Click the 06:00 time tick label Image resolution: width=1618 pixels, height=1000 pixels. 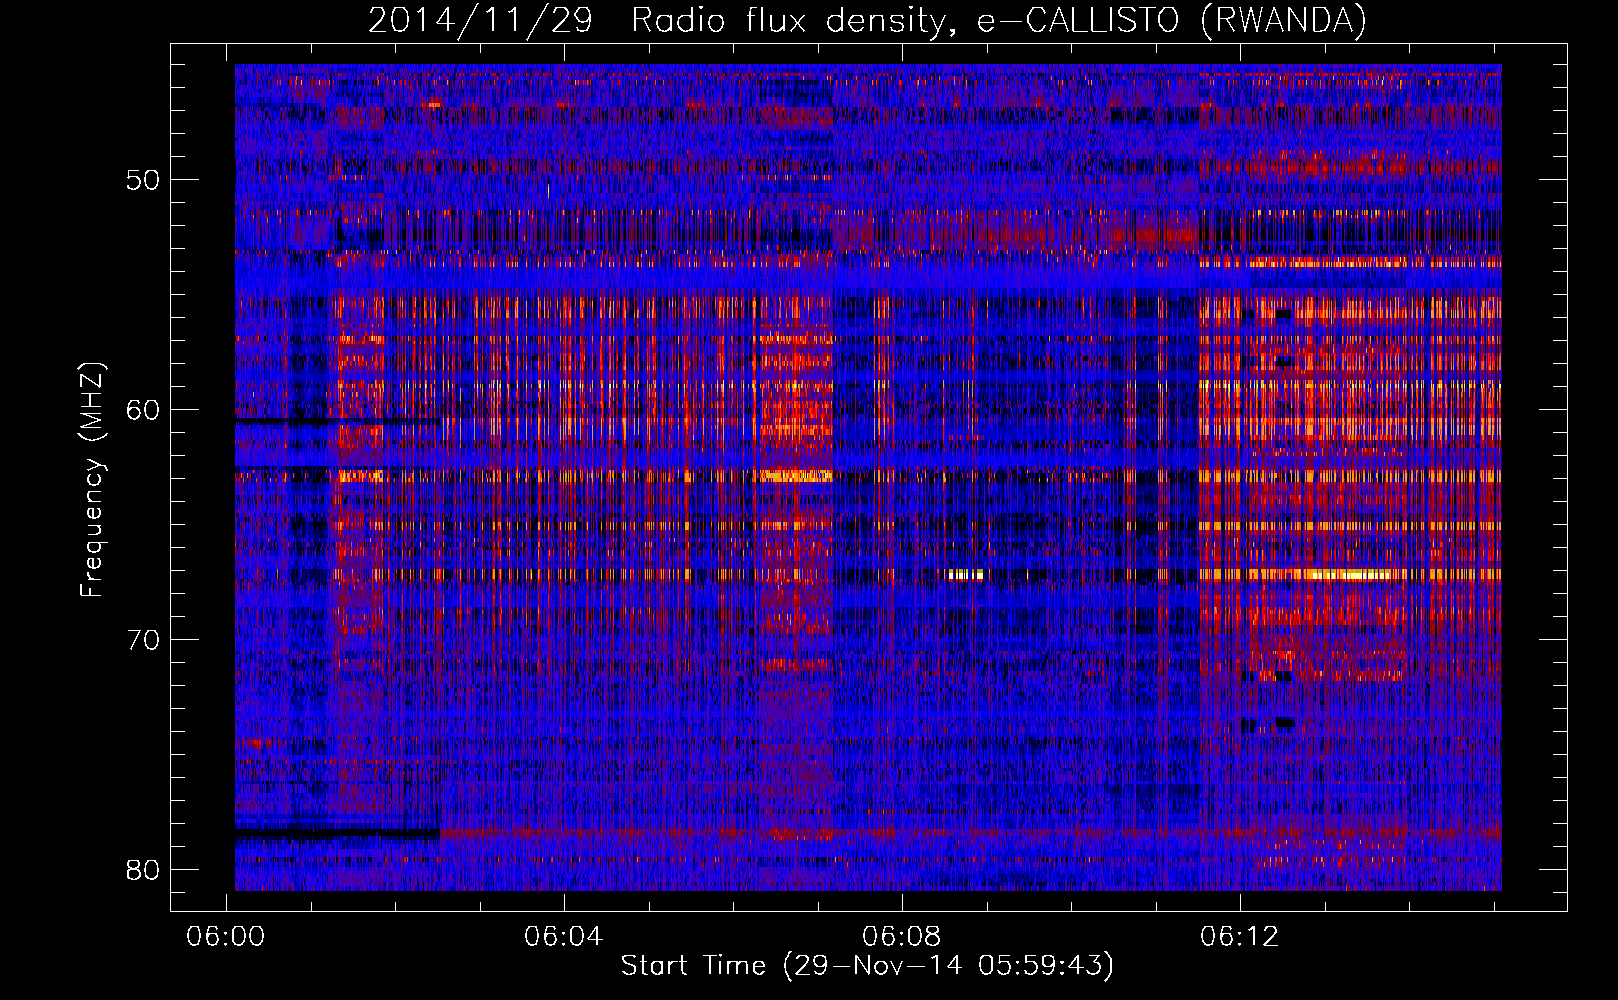[x=226, y=937]
